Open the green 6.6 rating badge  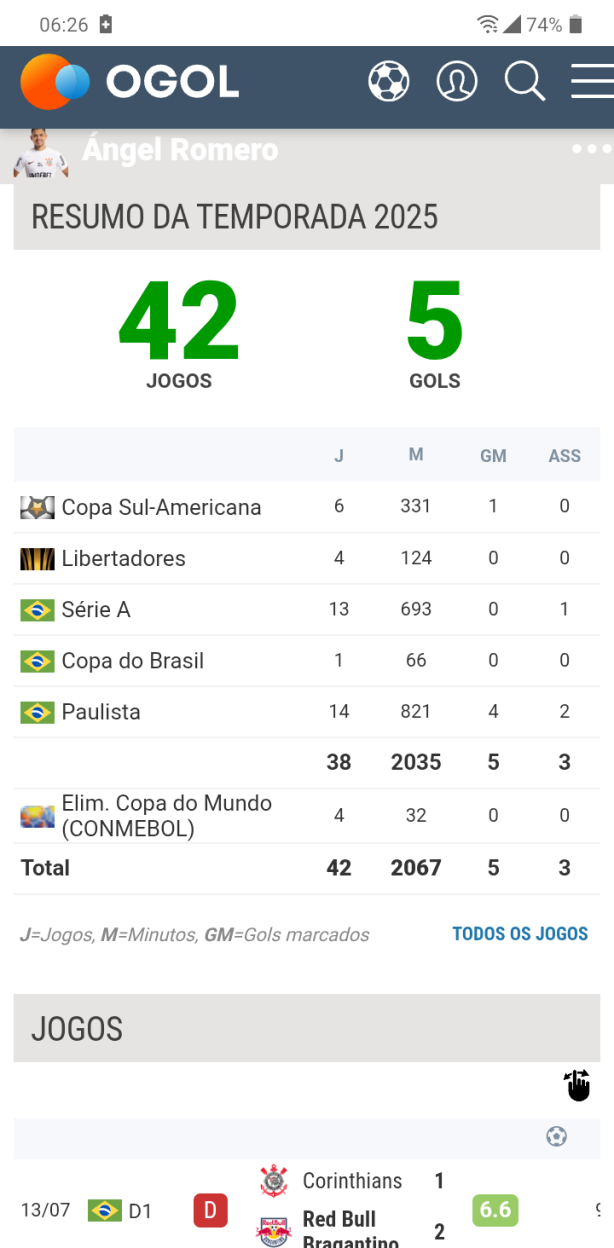click(x=495, y=1211)
